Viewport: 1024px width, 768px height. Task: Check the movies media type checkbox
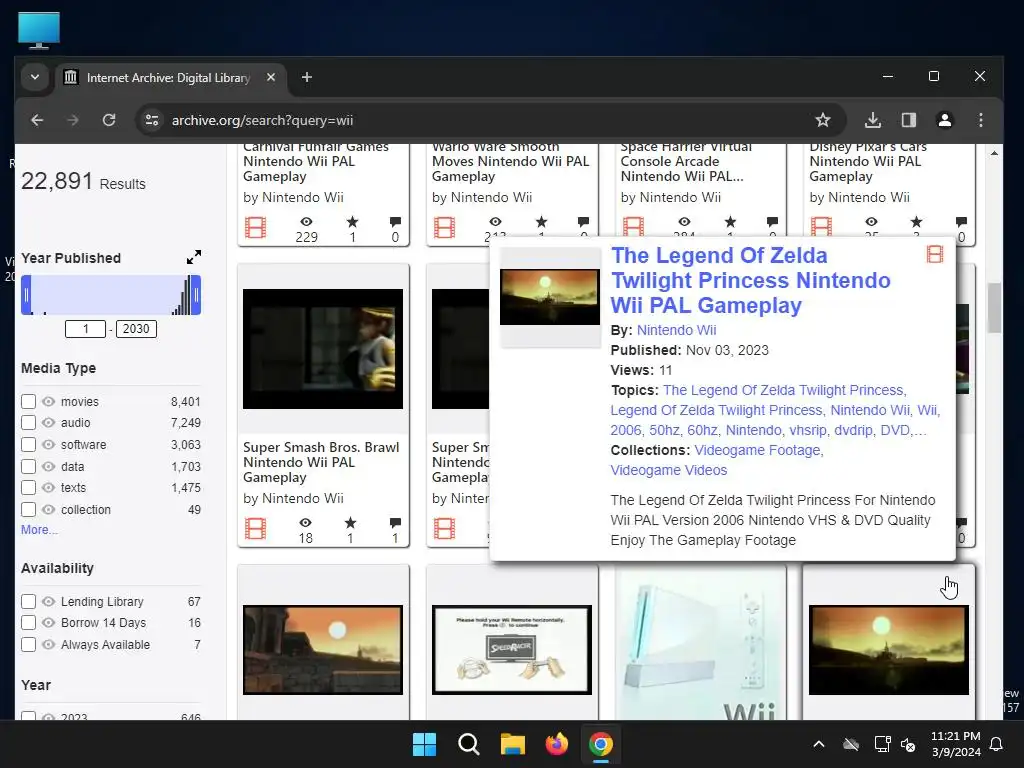point(28,401)
